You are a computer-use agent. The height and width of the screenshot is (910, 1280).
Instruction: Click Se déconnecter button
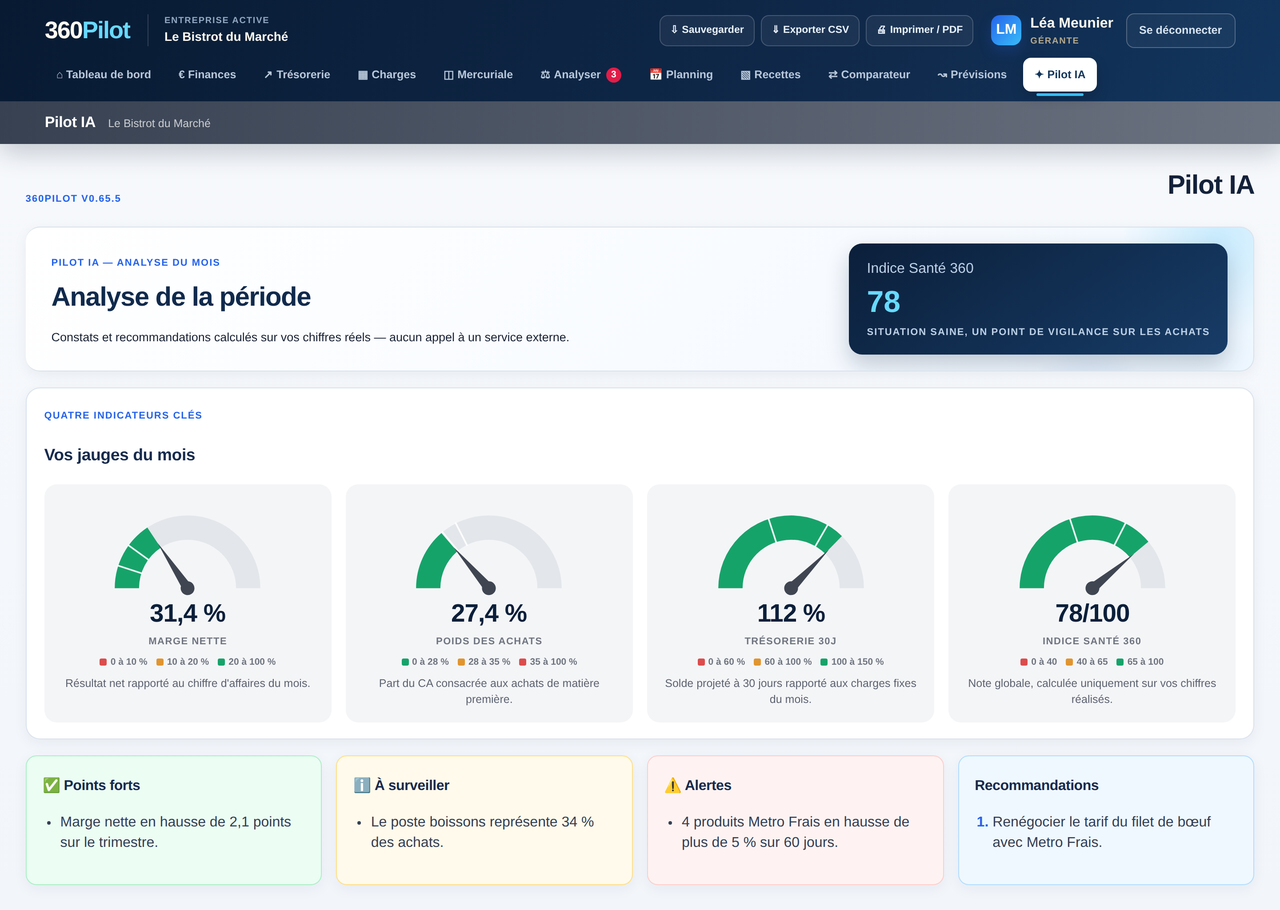coord(1180,30)
